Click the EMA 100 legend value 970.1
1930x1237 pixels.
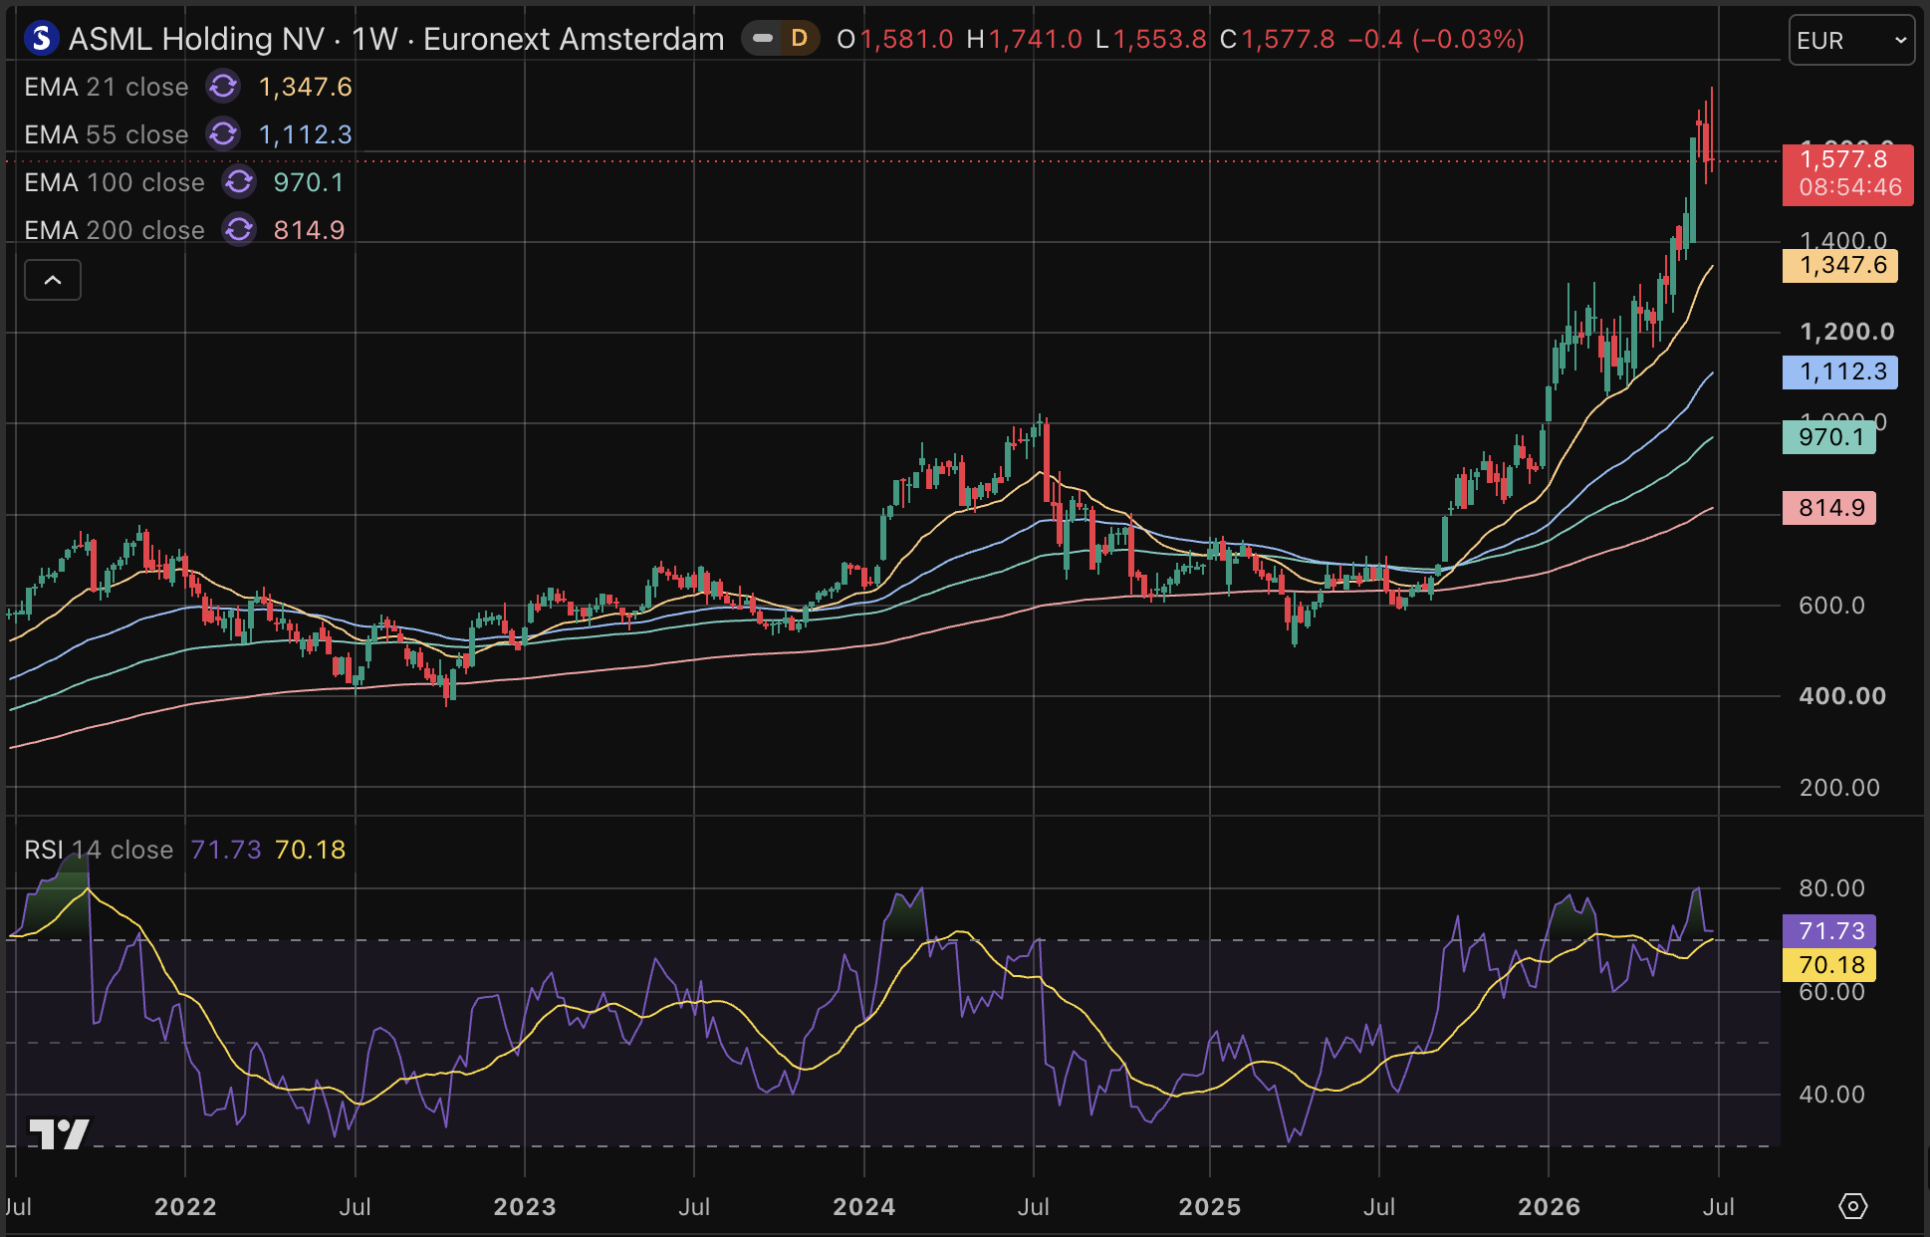308,182
